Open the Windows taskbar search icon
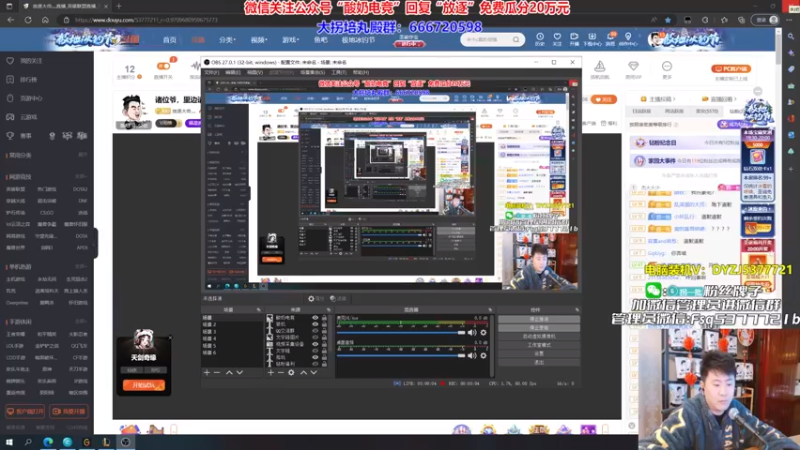 pos(28,442)
